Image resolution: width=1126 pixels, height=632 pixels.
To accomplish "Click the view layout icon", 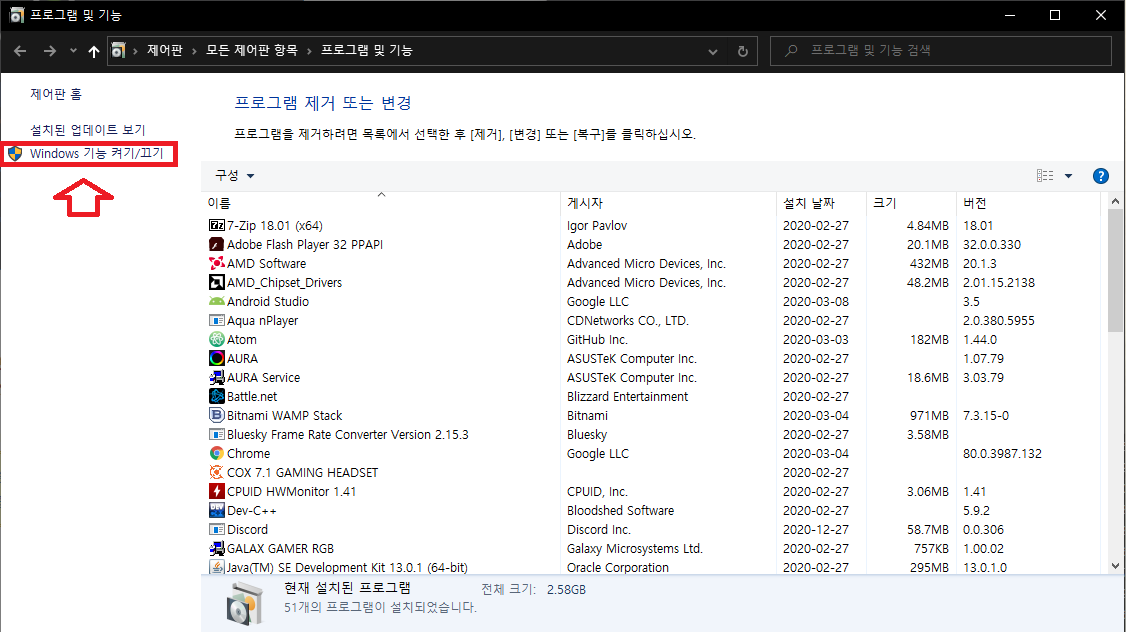I will coord(1045,176).
